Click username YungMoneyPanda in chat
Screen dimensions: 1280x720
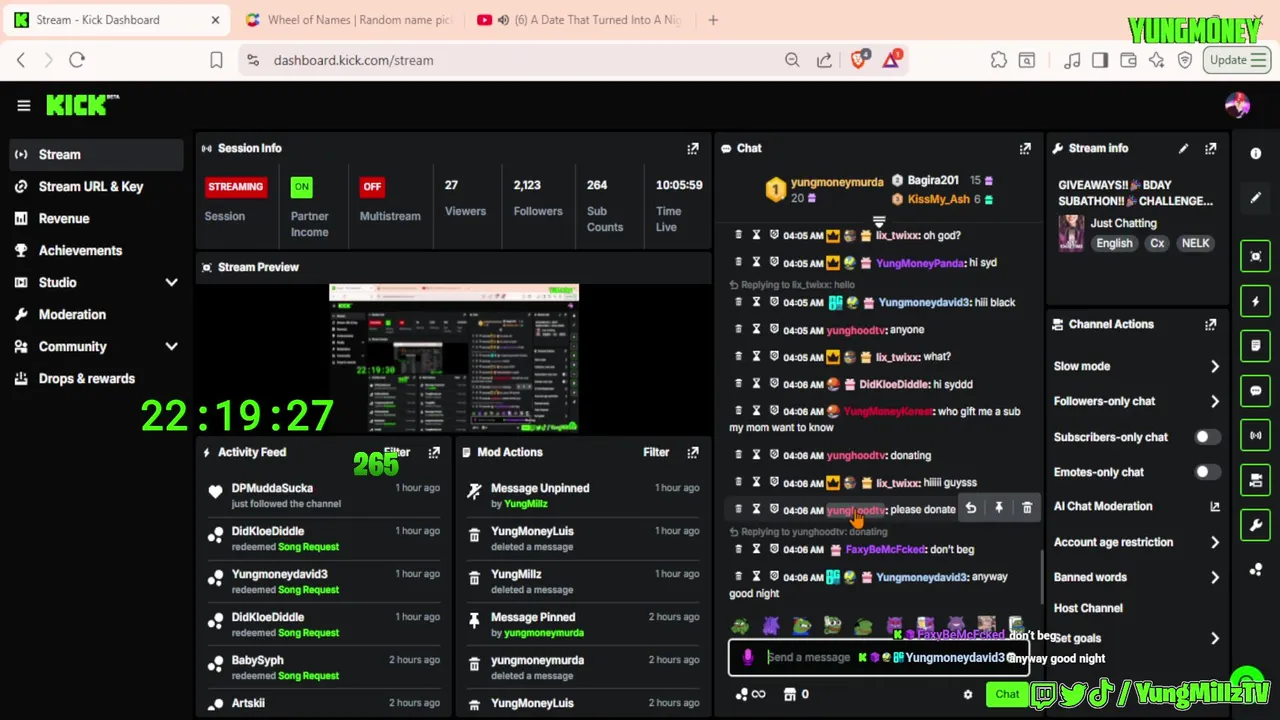tap(920, 263)
